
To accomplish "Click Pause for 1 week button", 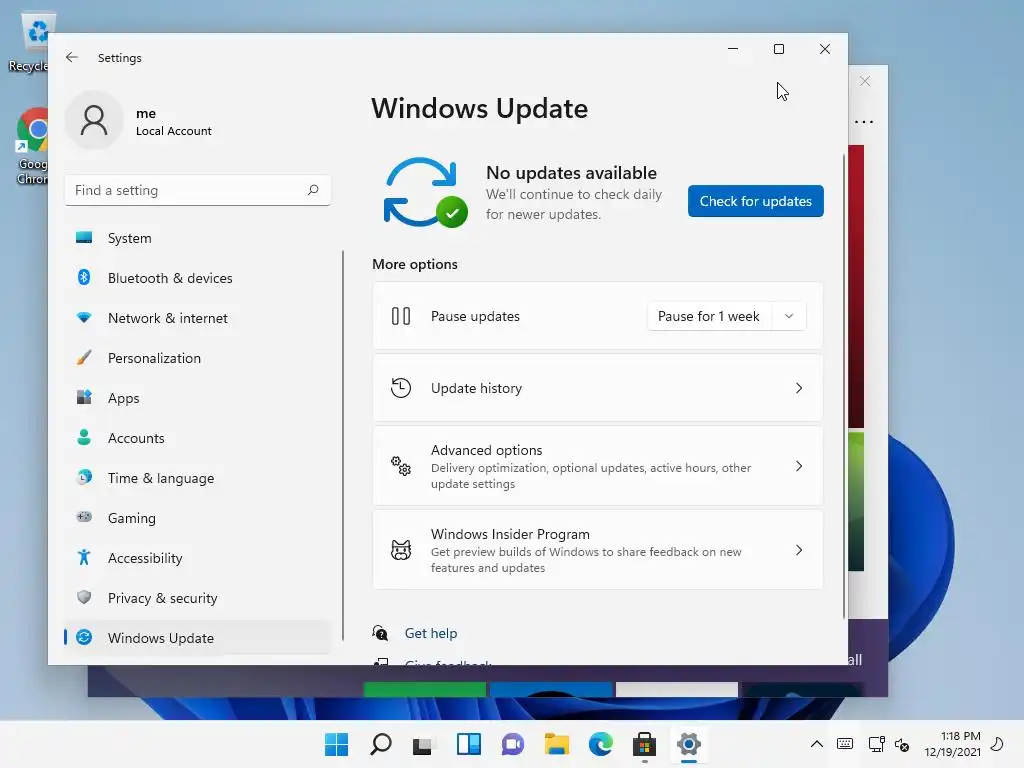I will [x=709, y=316].
